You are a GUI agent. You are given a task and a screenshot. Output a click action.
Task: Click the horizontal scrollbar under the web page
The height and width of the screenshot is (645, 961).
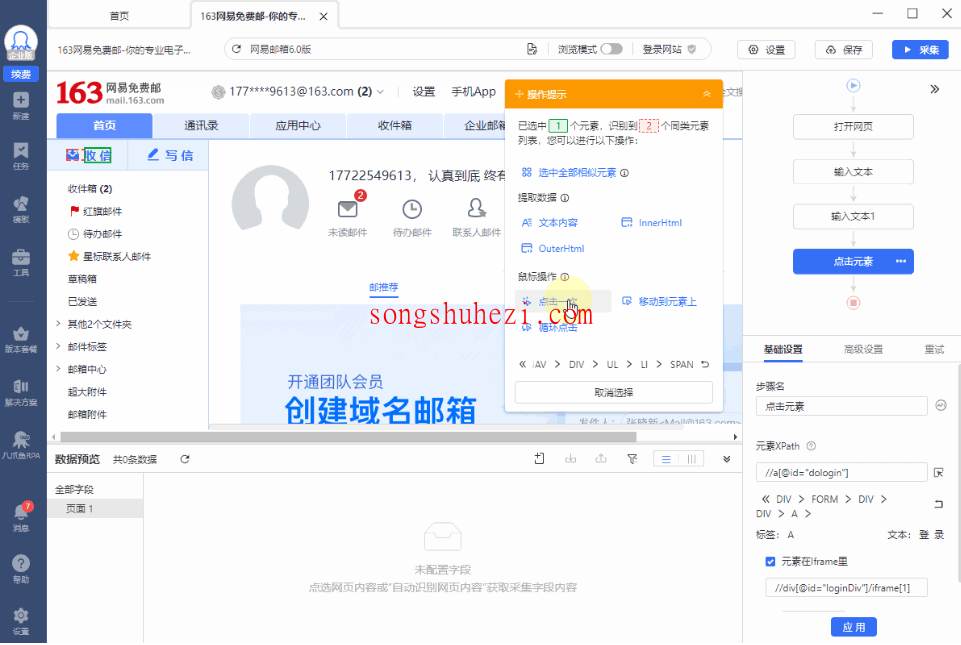click(x=348, y=437)
